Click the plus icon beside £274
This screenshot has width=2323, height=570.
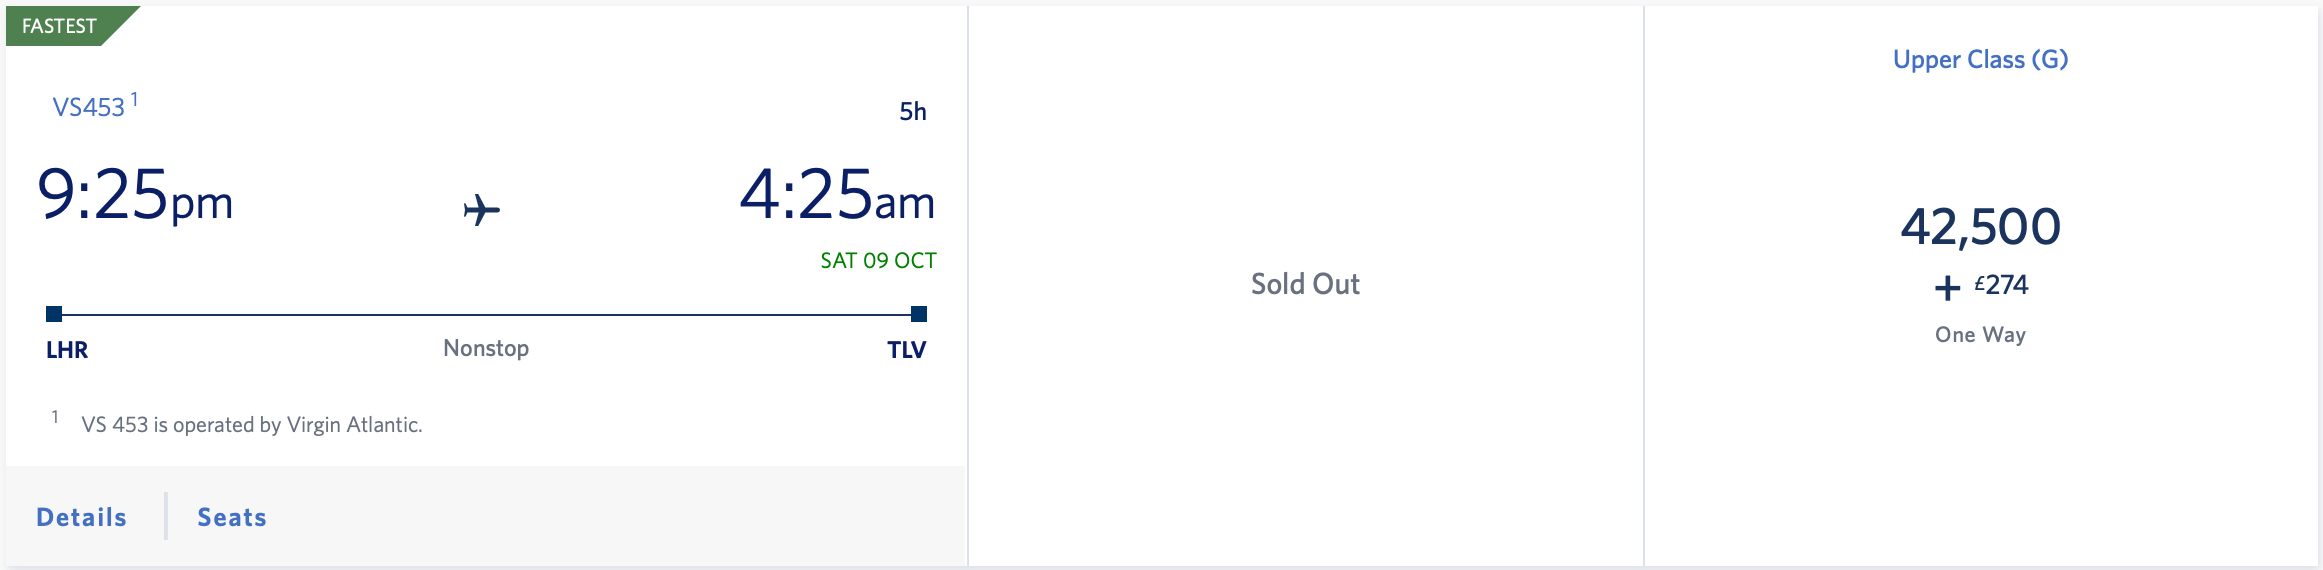[1947, 288]
